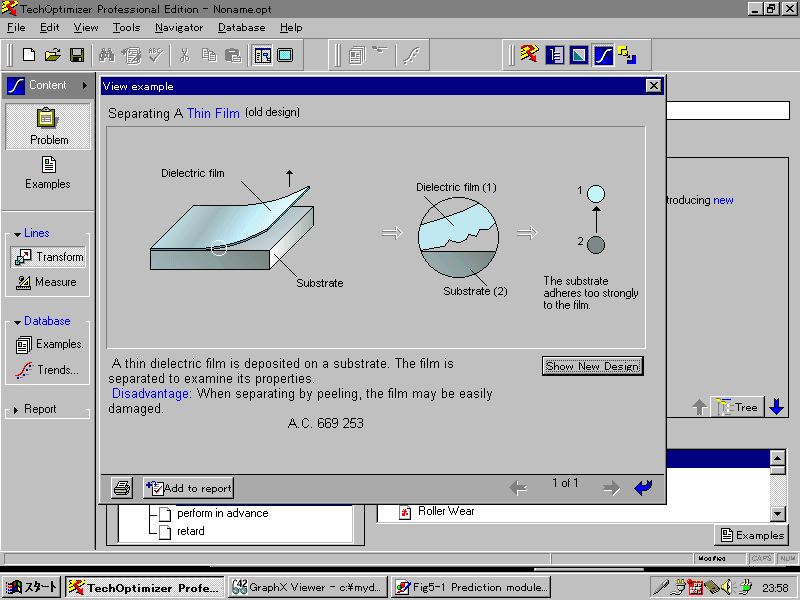Open the Database menu
The image size is (800, 600).
[241, 28]
